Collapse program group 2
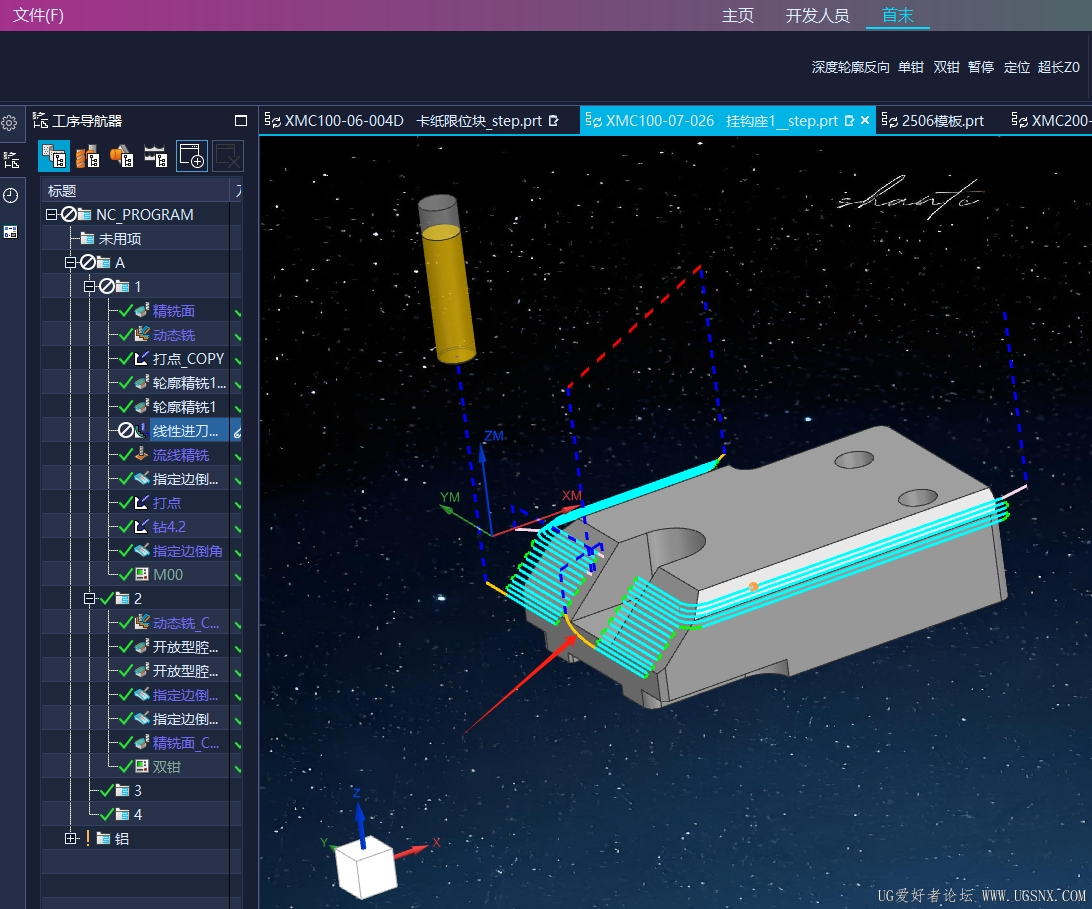The height and width of the screenshot is (909, 1092). coord(90,598)
